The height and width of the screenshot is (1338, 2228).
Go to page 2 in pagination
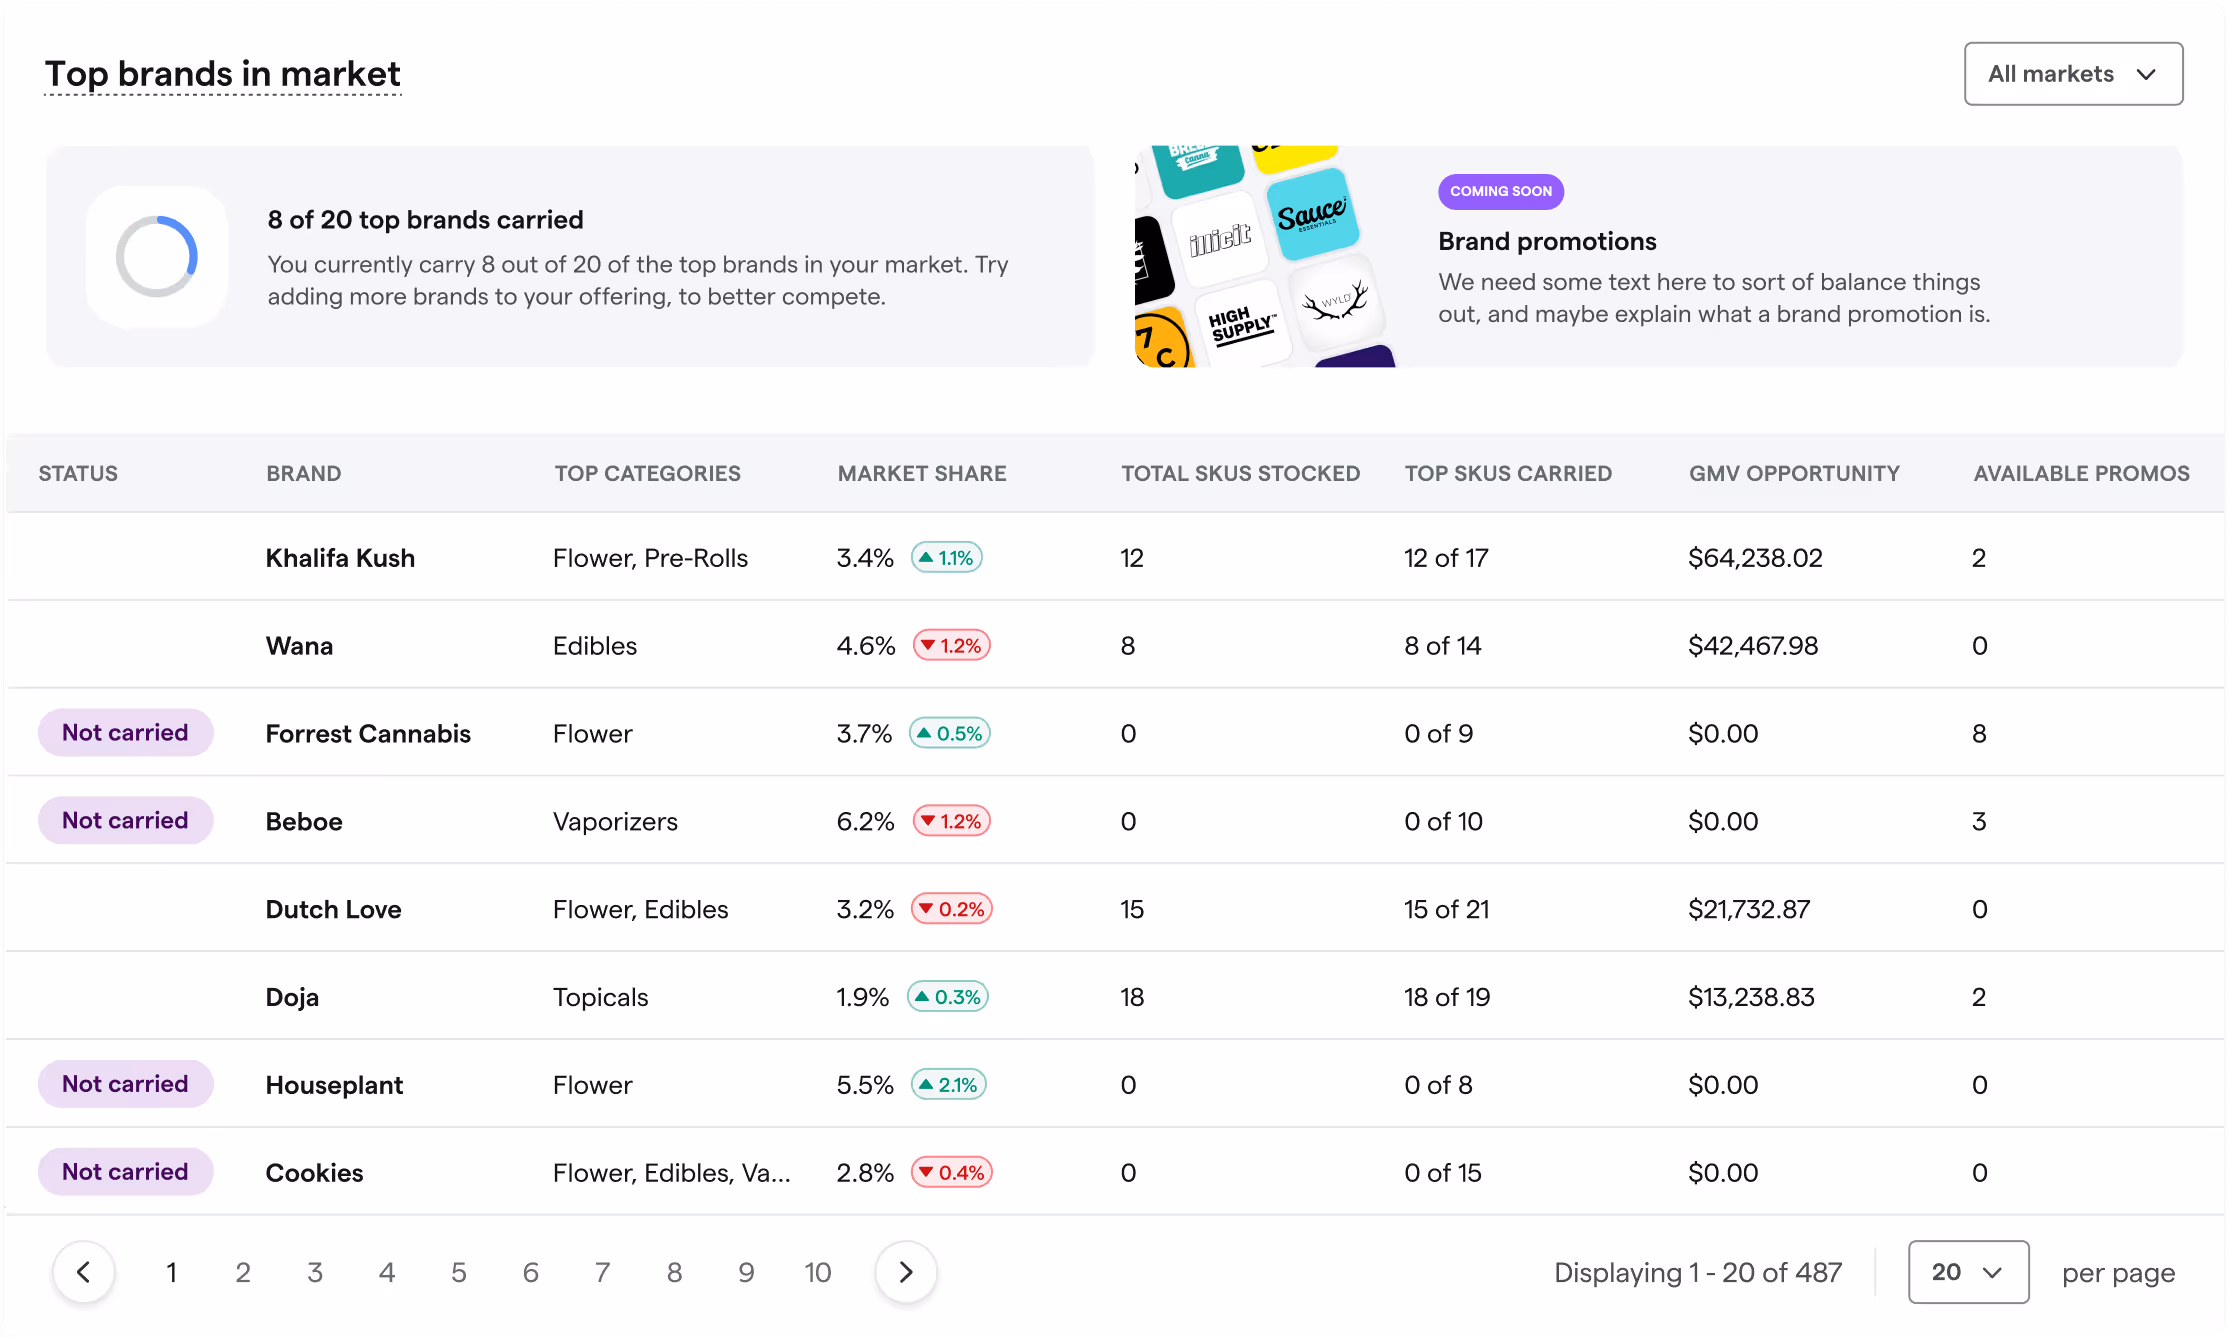pos(243,1272)
